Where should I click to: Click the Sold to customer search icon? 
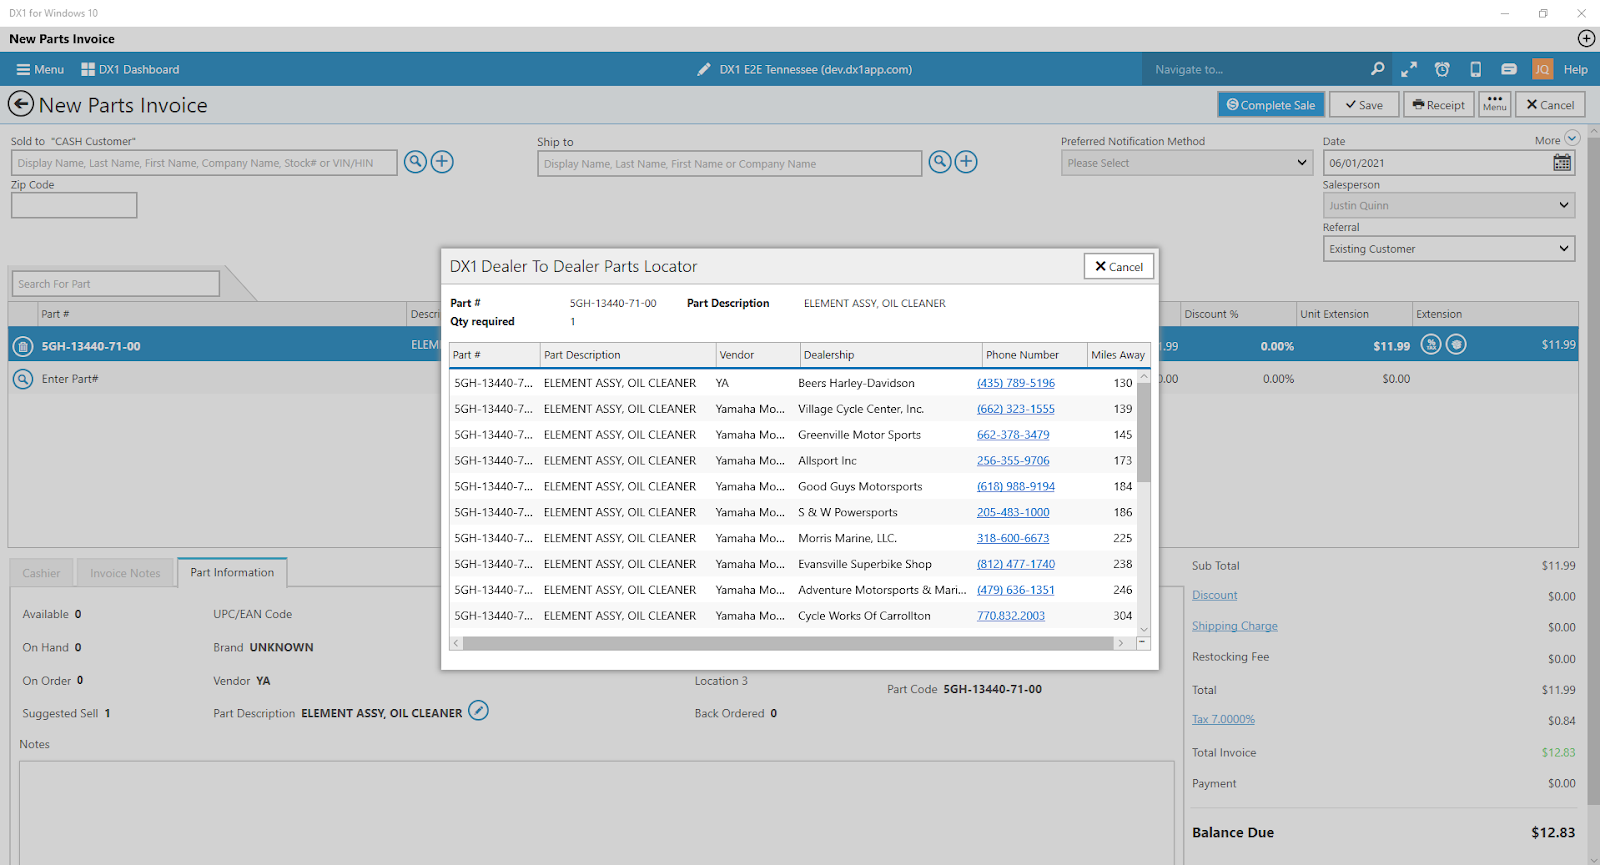415,162
